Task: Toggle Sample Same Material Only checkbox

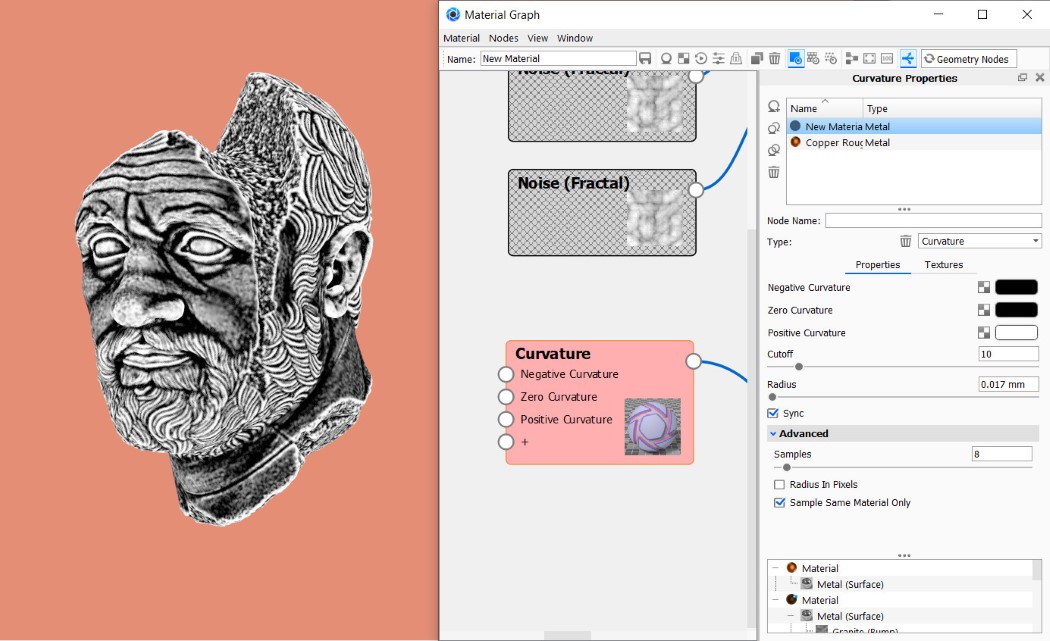Action: tap(780, 503)
